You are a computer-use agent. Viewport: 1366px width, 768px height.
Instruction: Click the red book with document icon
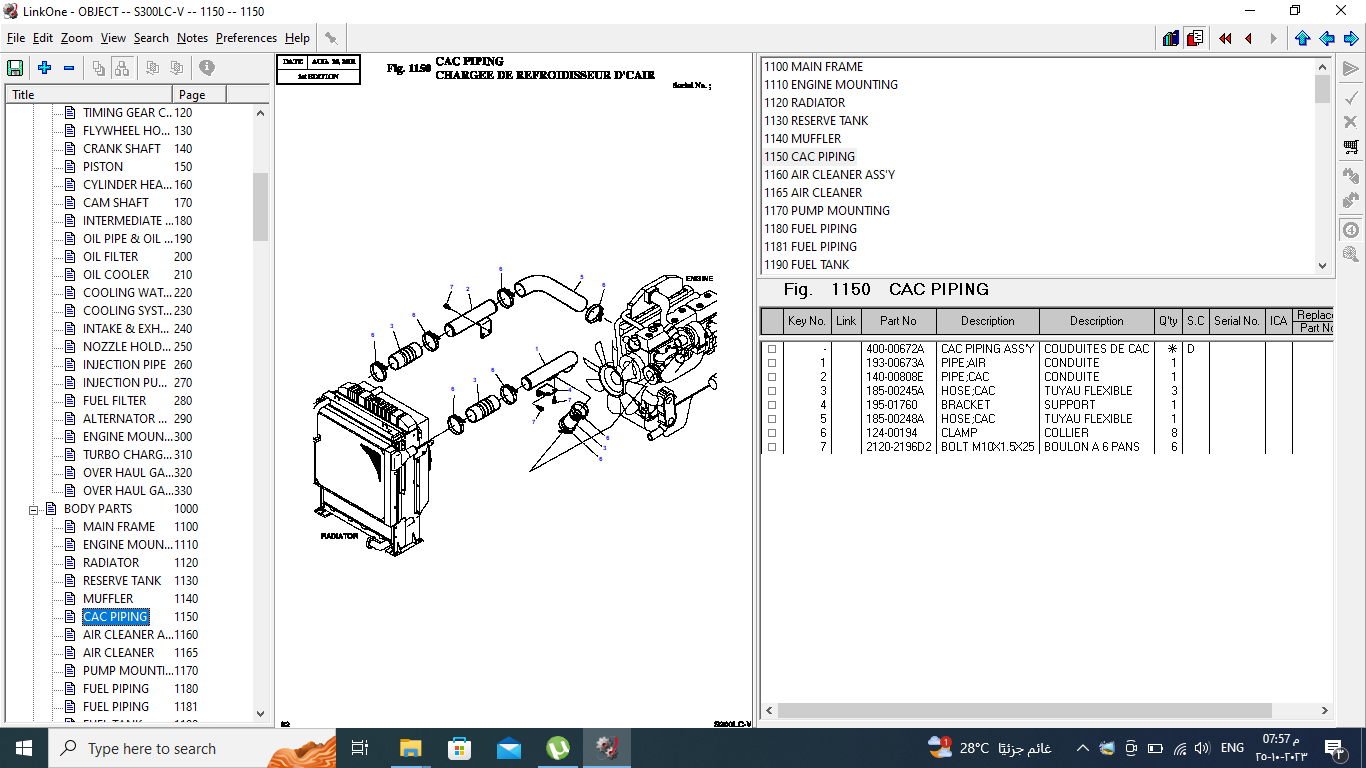click(x=1195, y=38)
